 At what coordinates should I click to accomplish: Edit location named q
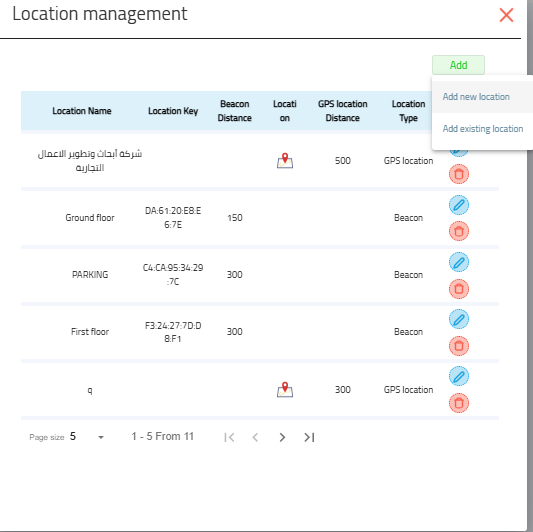[x=459, y=376]
